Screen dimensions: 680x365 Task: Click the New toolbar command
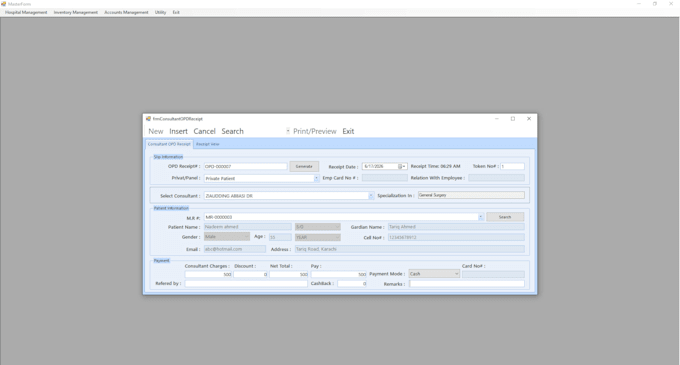(x=156, y=131)
